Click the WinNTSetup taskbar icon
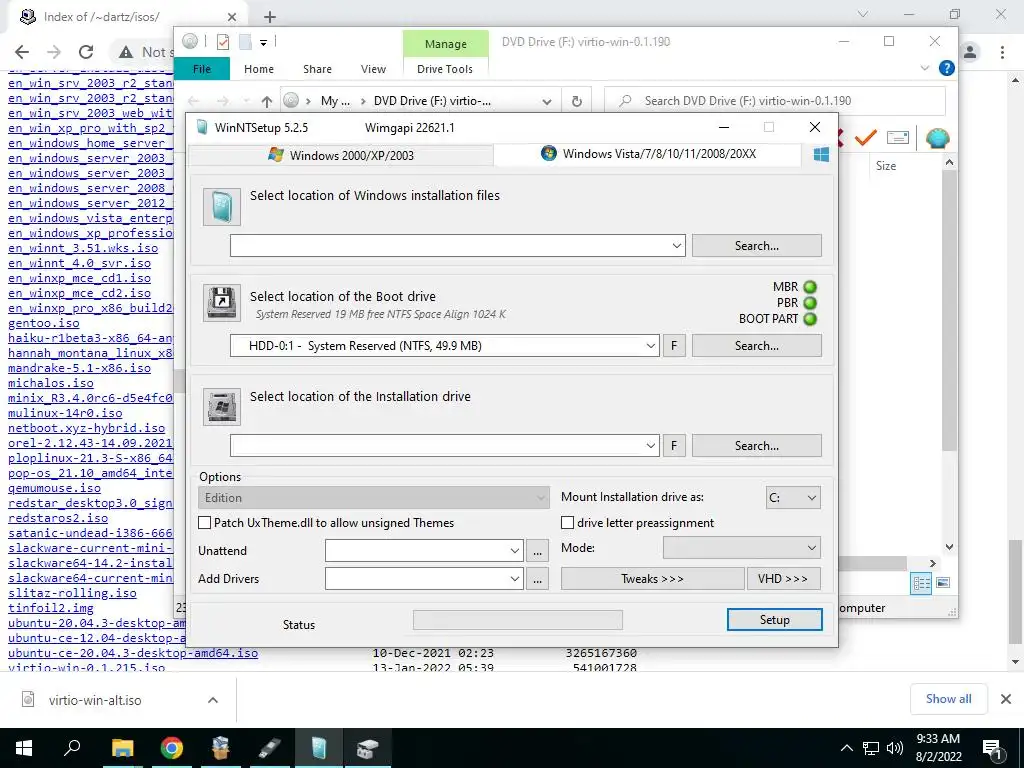The width and height of the screenshot is (1024, 768). 319,748
